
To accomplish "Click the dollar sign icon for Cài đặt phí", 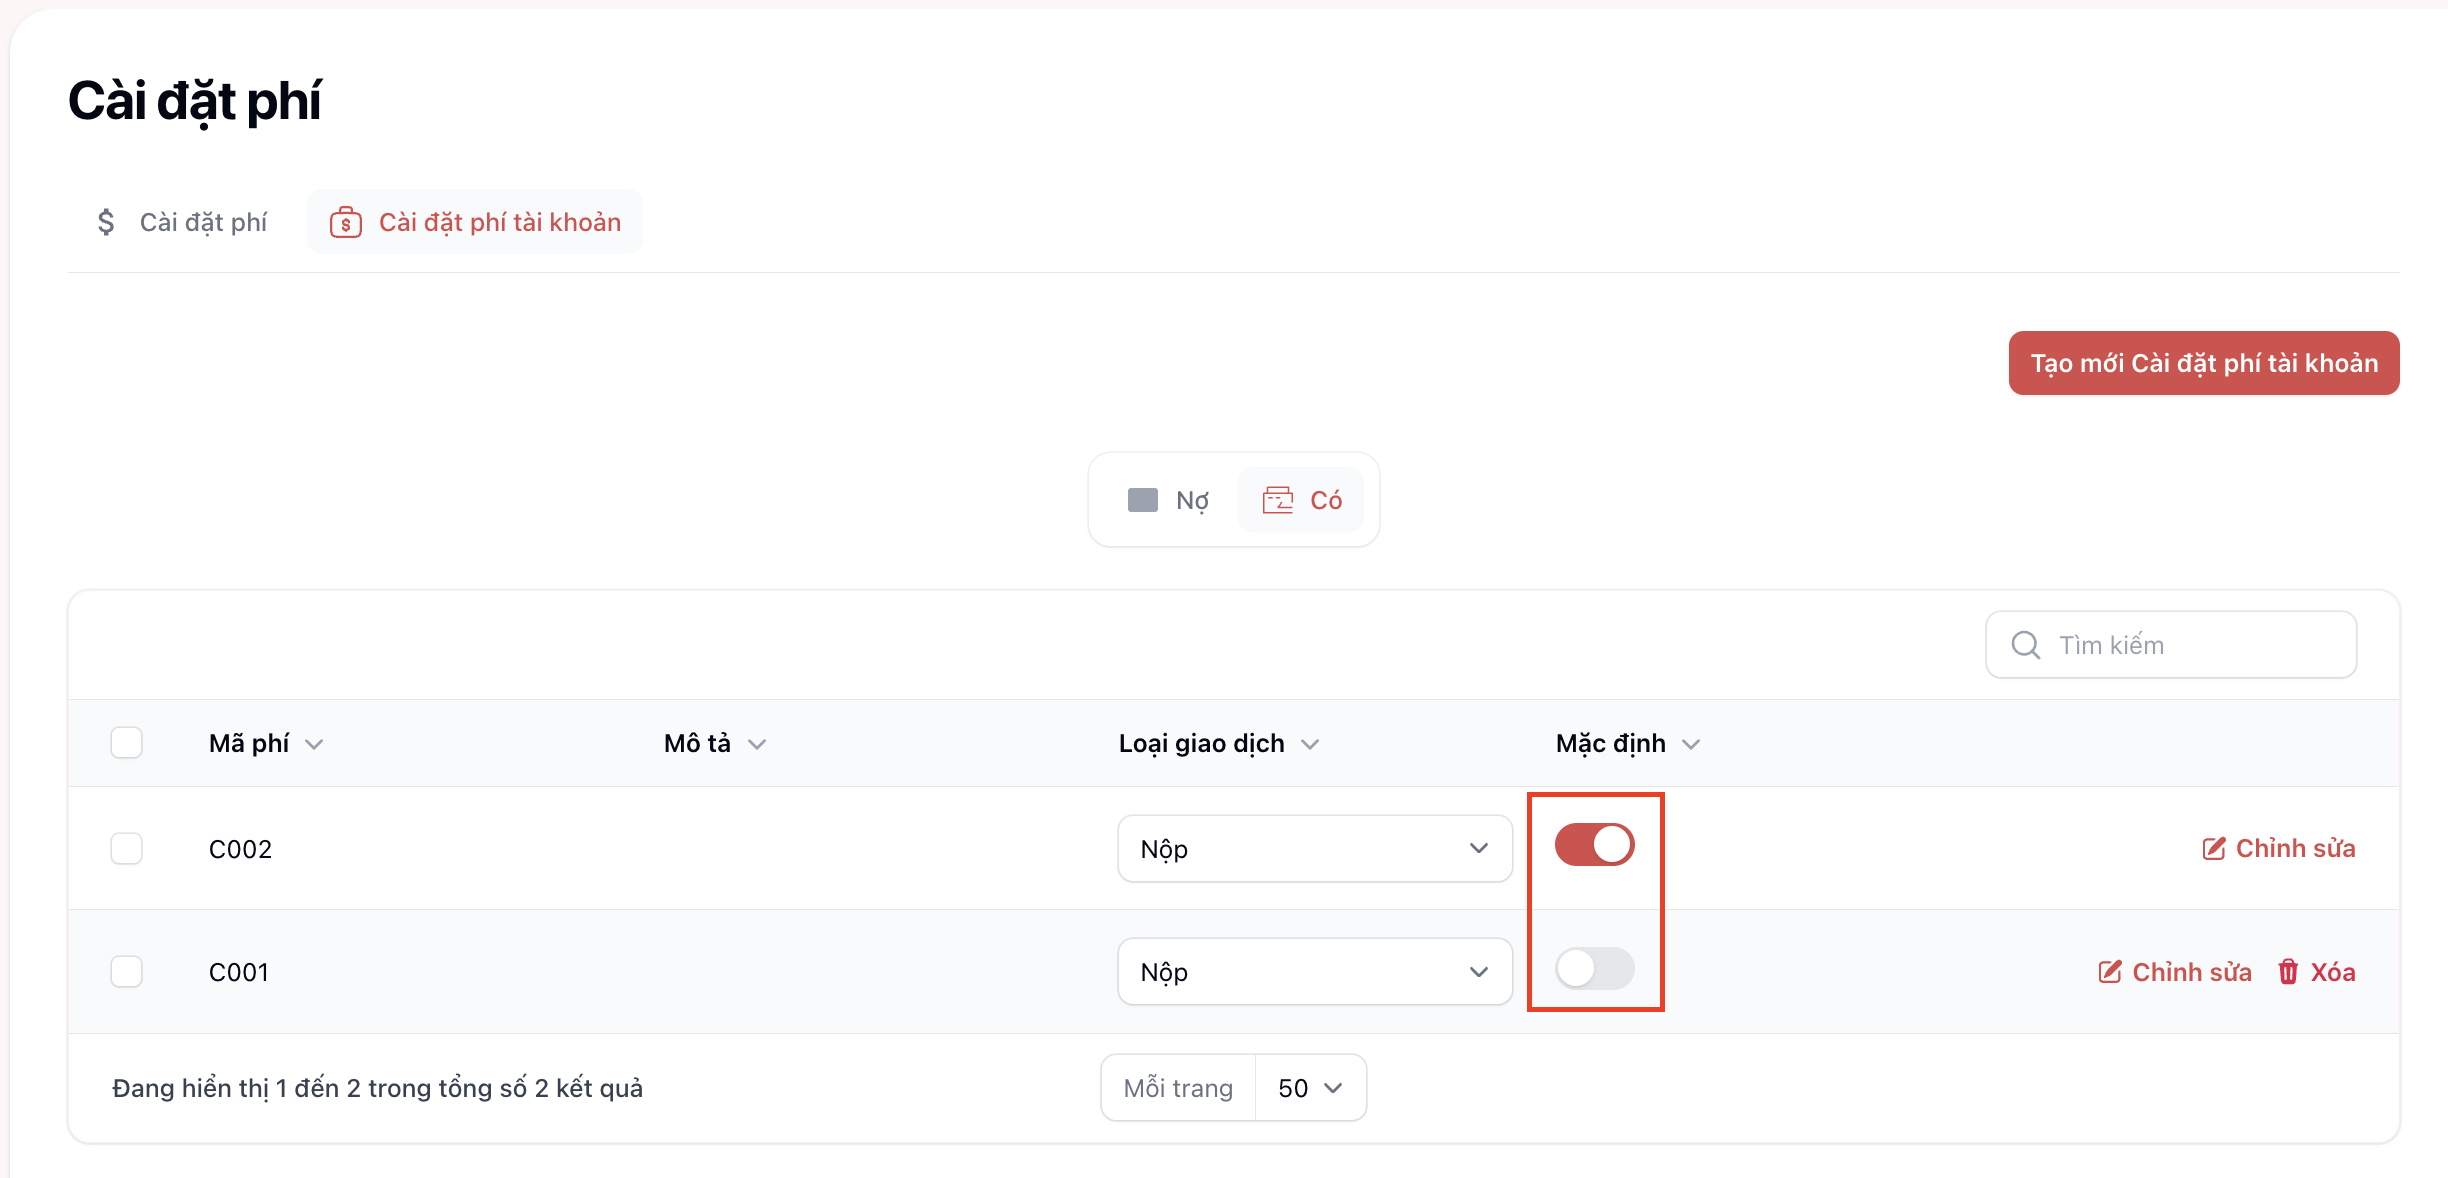I will [x=106, y=222].
